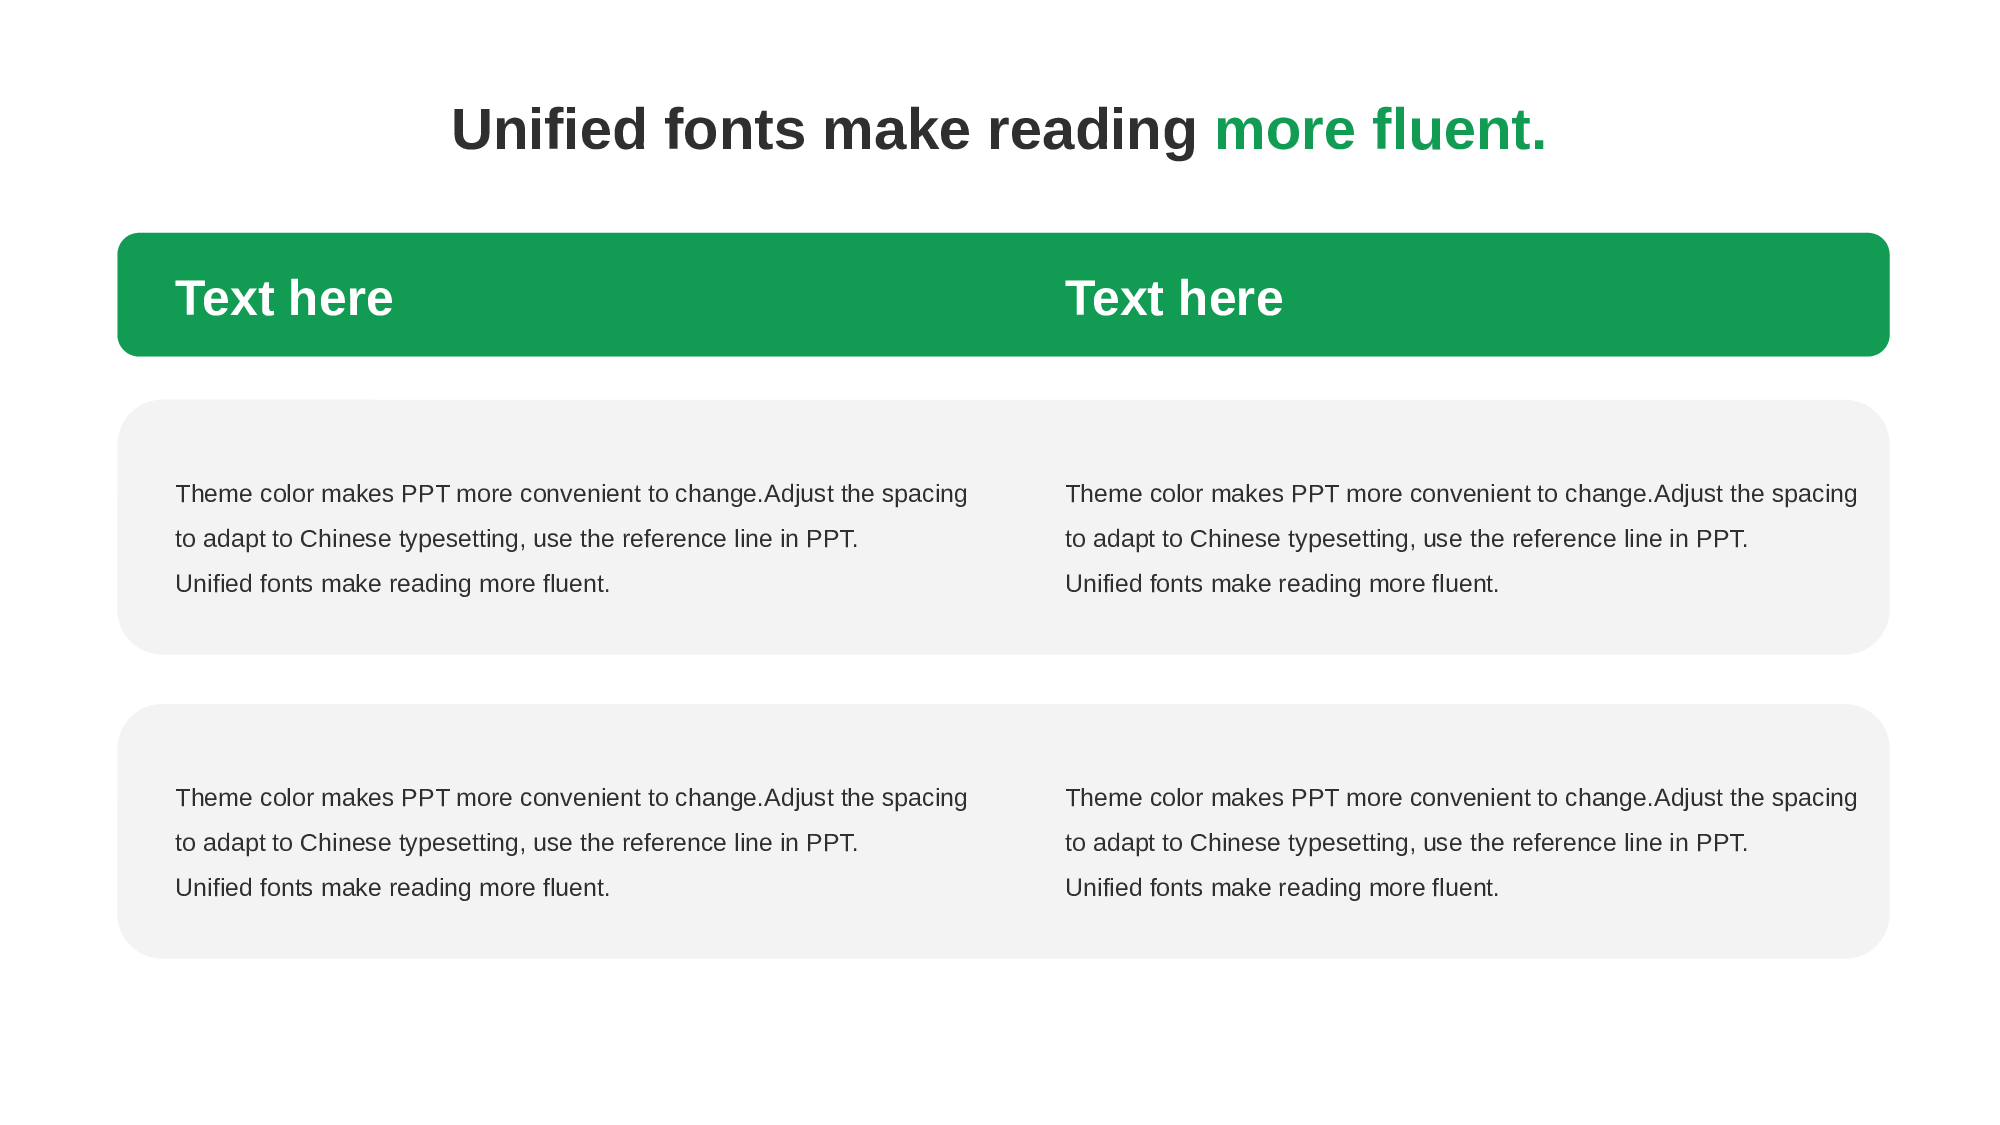Click last line of bottom-left paragraph
The width and height of the screenshot is (2000, 1125).
(392, 888)
